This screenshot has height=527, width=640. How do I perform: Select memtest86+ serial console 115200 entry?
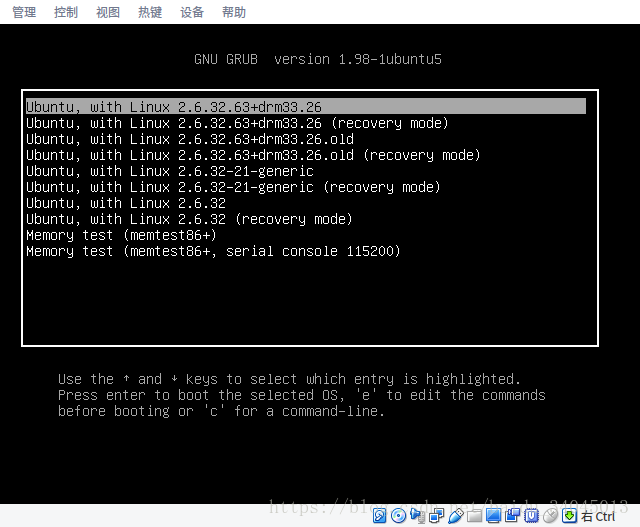(213, 251)
